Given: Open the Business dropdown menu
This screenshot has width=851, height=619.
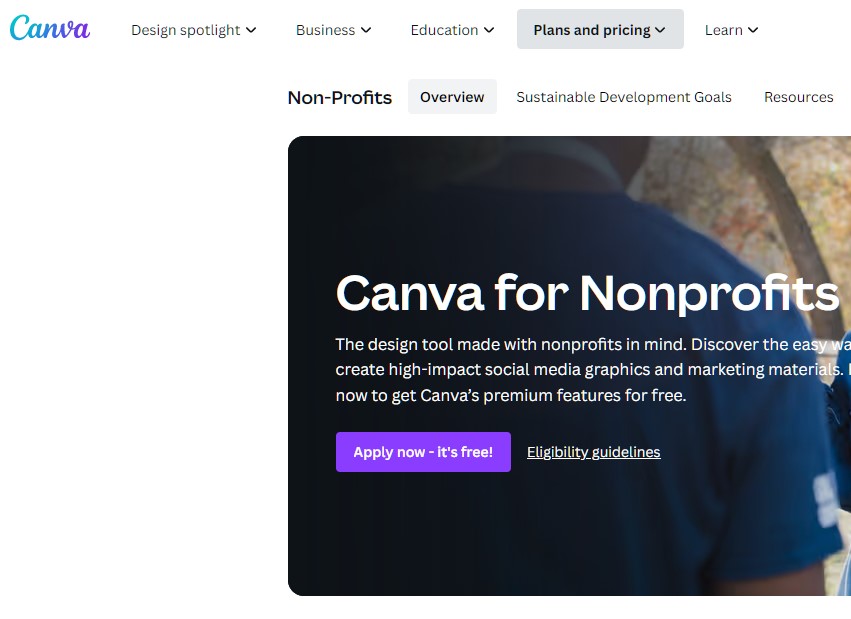Looking at the screenshot, I should pos(325,30).
